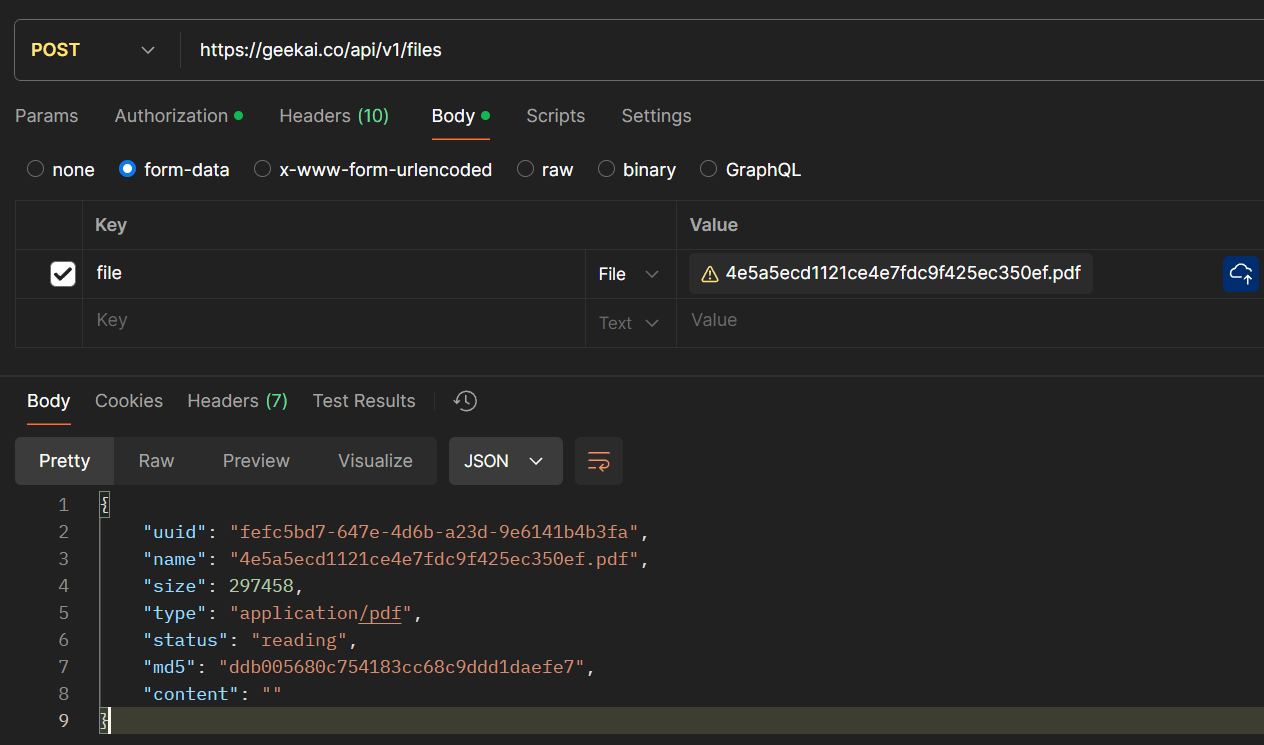Open the request Headers (10) tab
This screenshot has width=1264, height=745.
point(334,116)
